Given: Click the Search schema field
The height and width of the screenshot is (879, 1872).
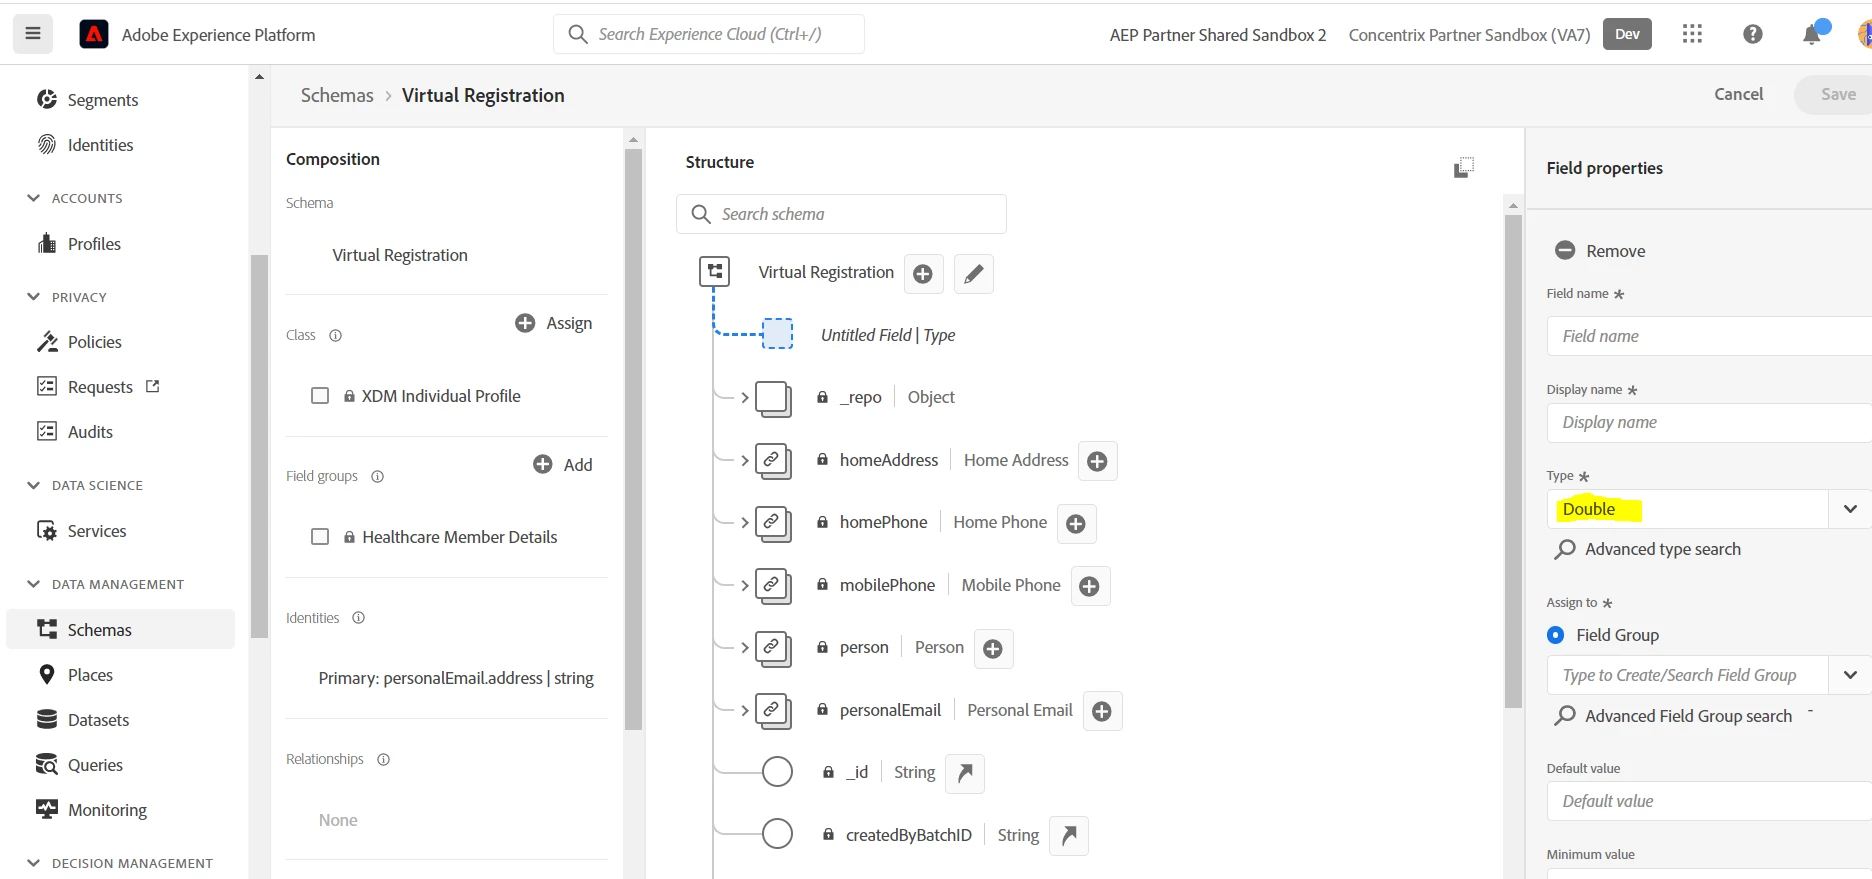Looking at the screenshot, I should 842,214.
